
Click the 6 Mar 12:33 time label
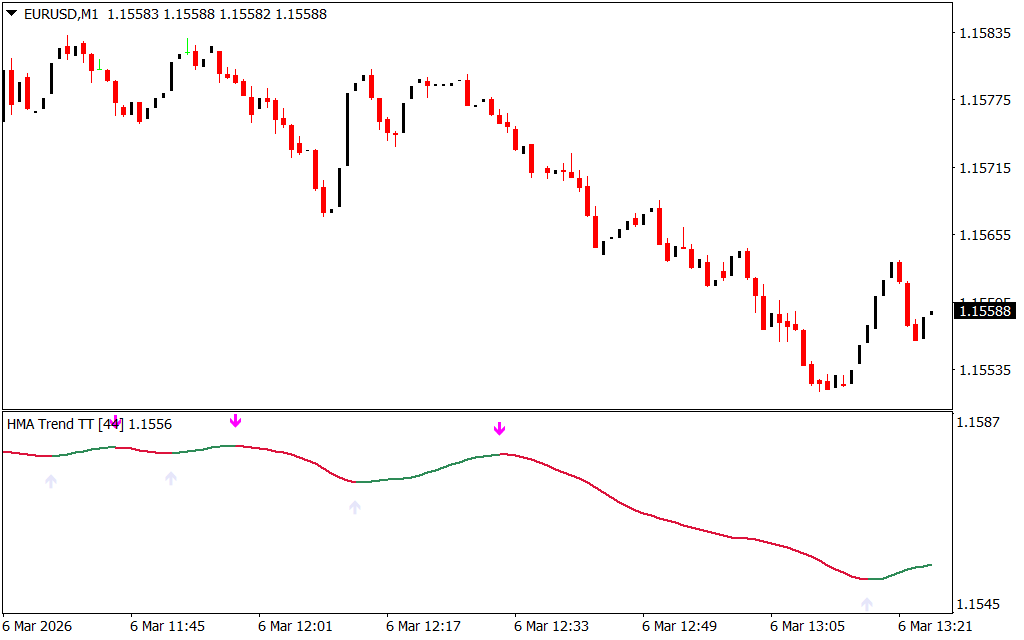[x=552, y=626]
